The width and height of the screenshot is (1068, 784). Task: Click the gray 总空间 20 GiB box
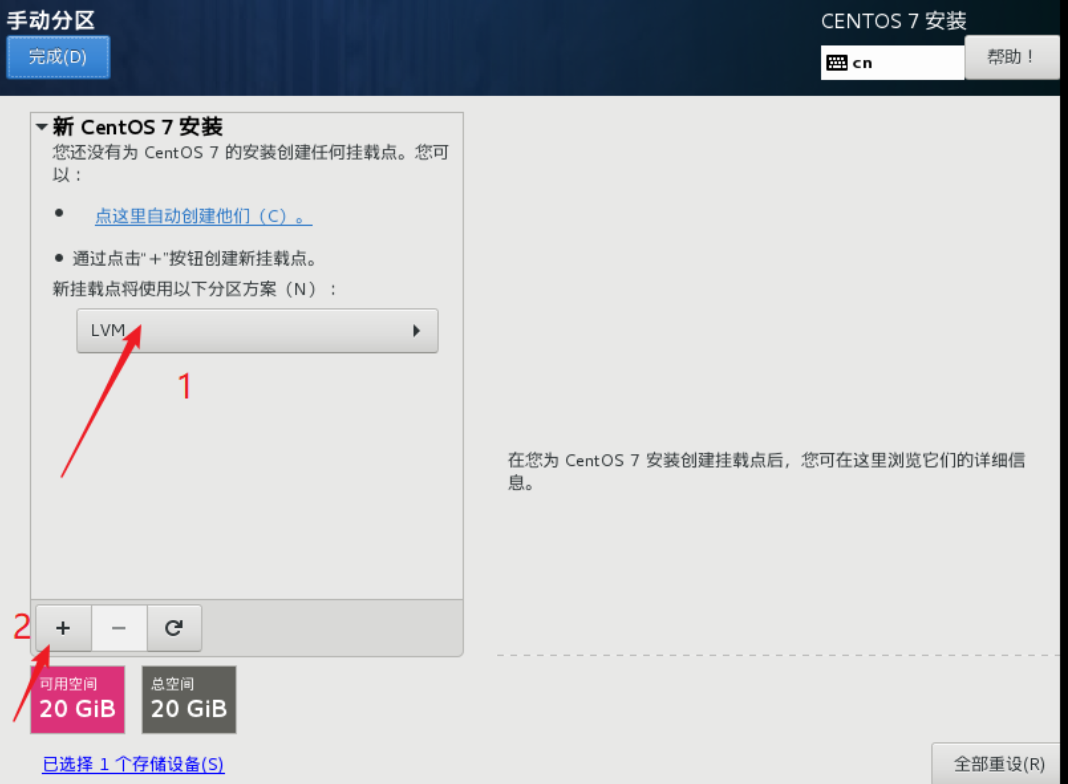pos(189,700)
